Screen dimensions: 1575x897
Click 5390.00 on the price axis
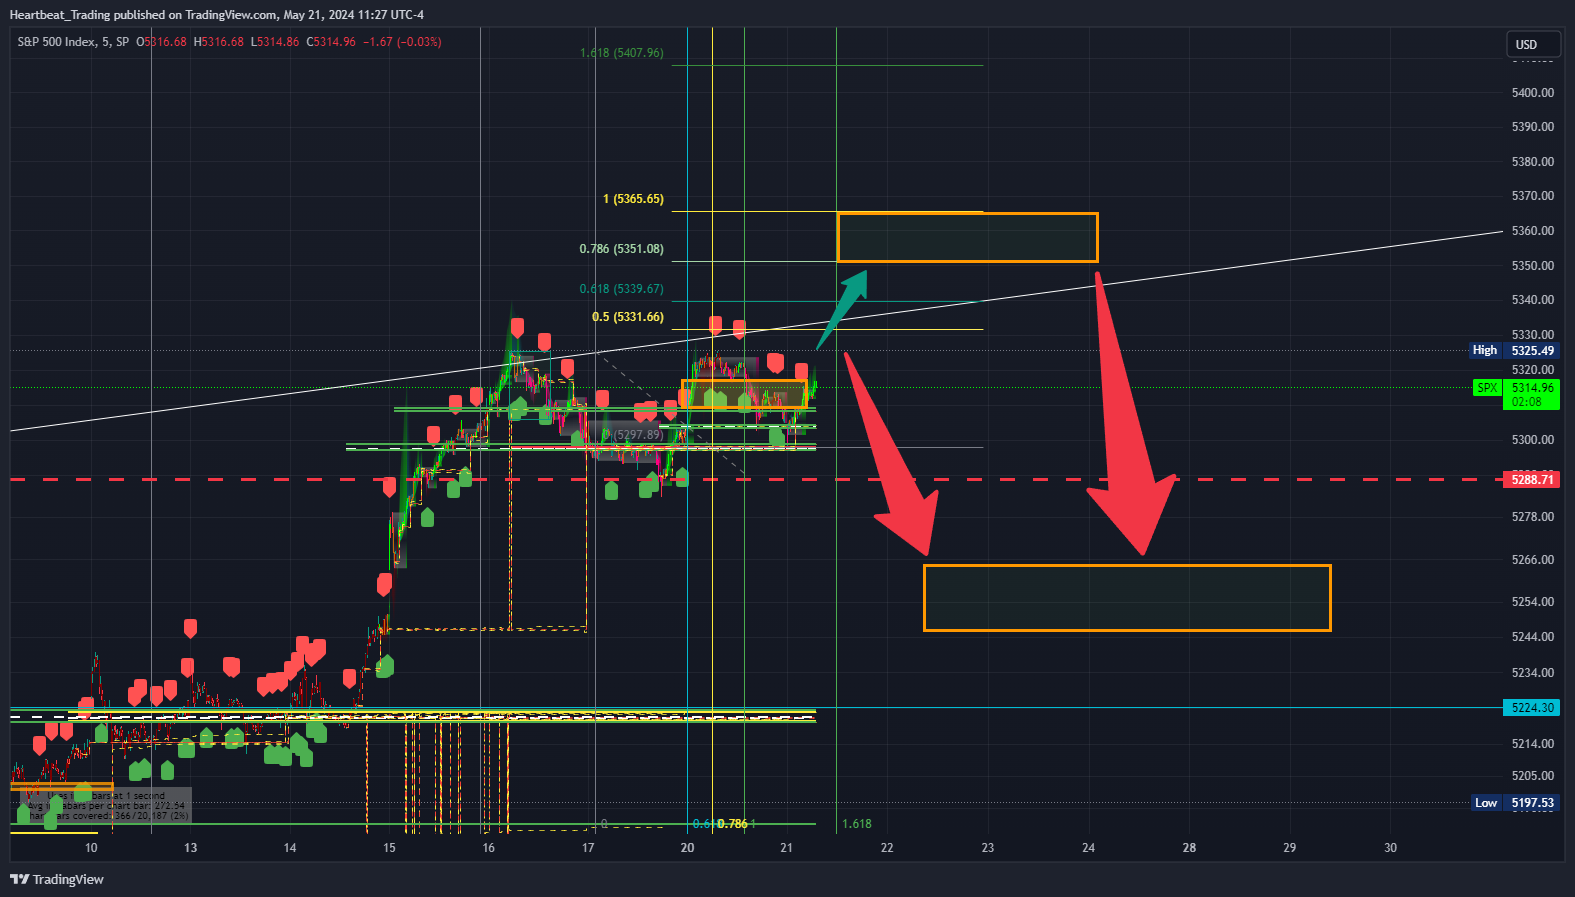1533,127
